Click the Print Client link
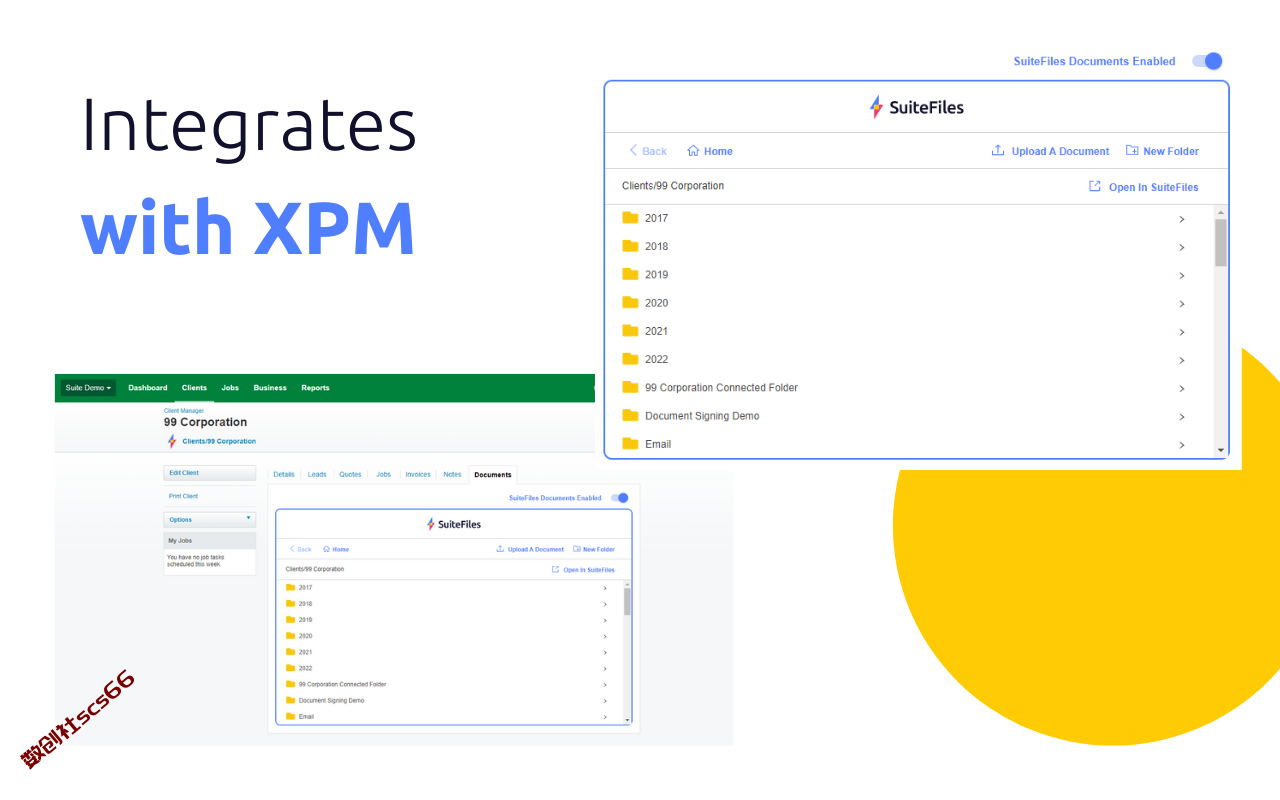This screenshot has width=1280, height=800. click(x=183, y=496)
